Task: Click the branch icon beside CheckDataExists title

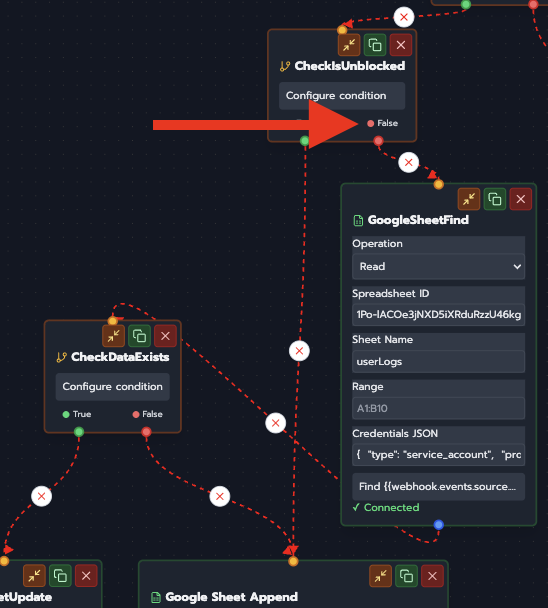Action: (x=61, y=357)
